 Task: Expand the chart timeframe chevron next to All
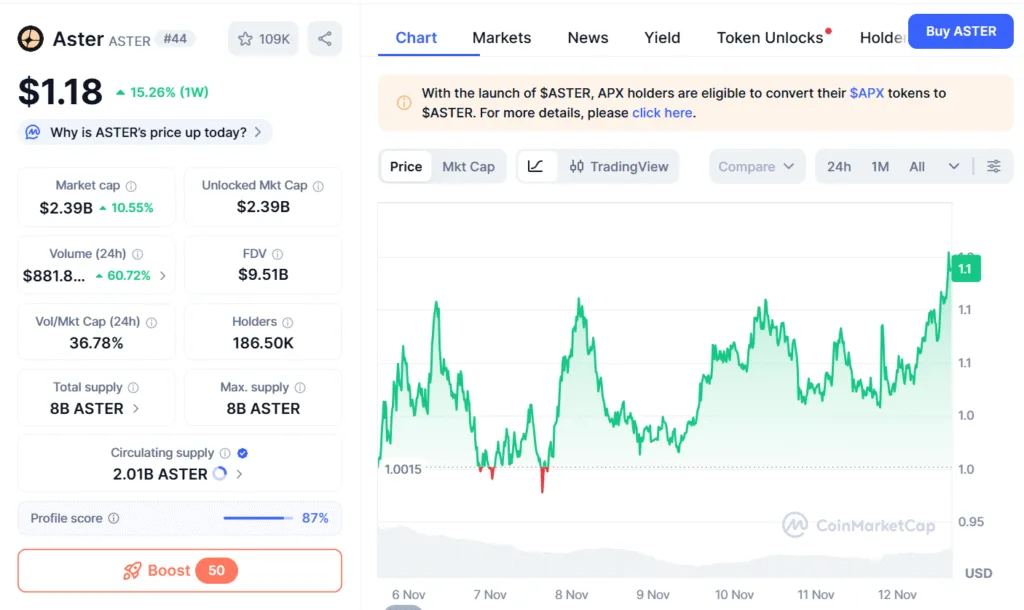click(953, 166)
